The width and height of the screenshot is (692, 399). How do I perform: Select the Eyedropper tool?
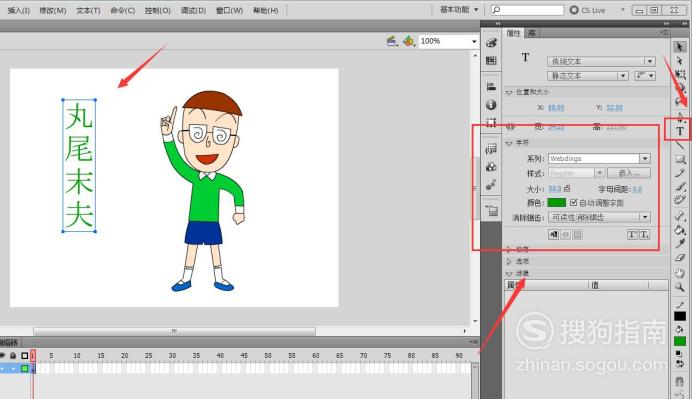pos(680,243)
